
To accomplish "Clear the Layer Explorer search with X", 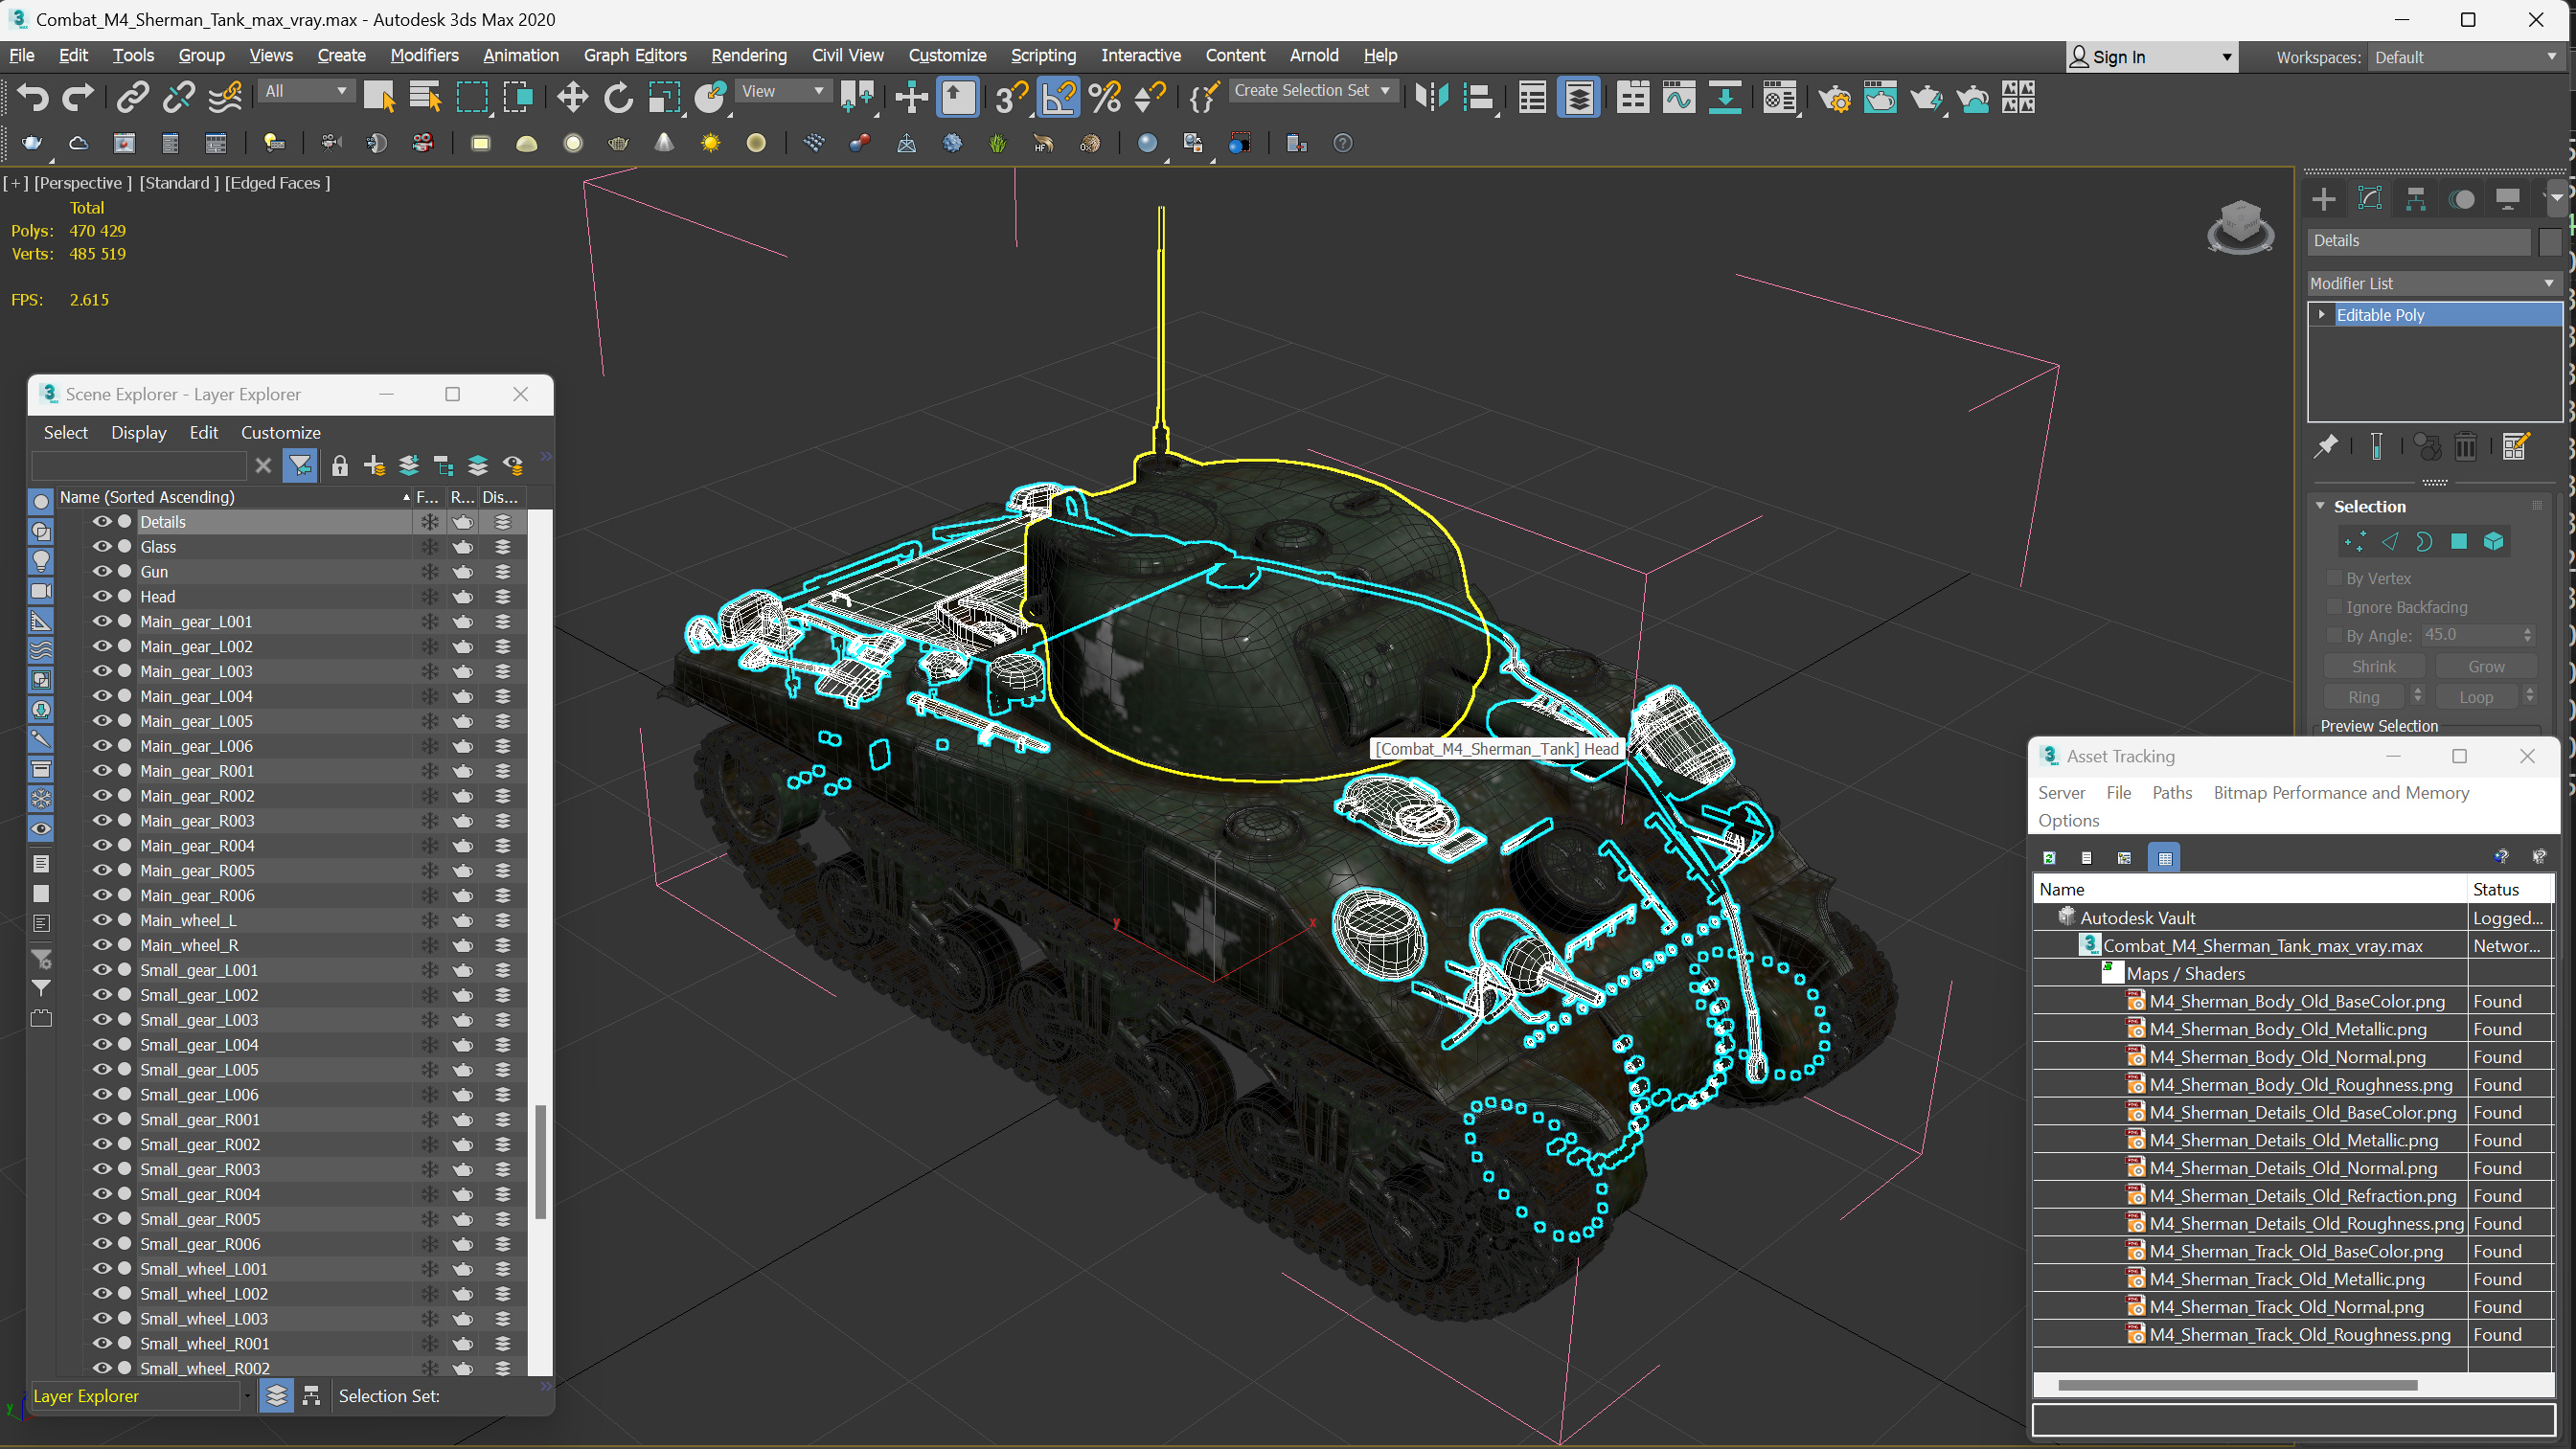I will coord(263,465).
